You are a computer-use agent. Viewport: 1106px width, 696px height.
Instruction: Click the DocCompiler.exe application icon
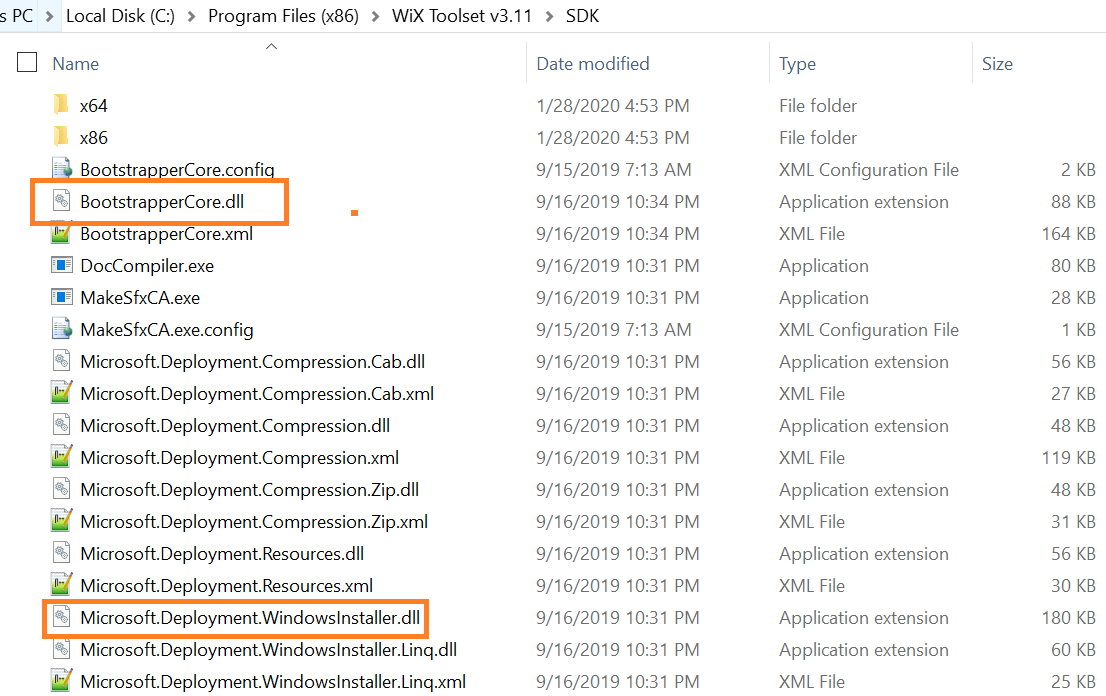point(62,265)
